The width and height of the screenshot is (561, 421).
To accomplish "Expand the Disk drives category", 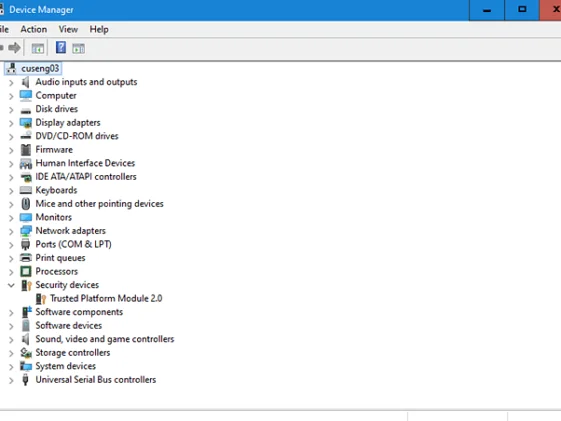I will (11, 110).
